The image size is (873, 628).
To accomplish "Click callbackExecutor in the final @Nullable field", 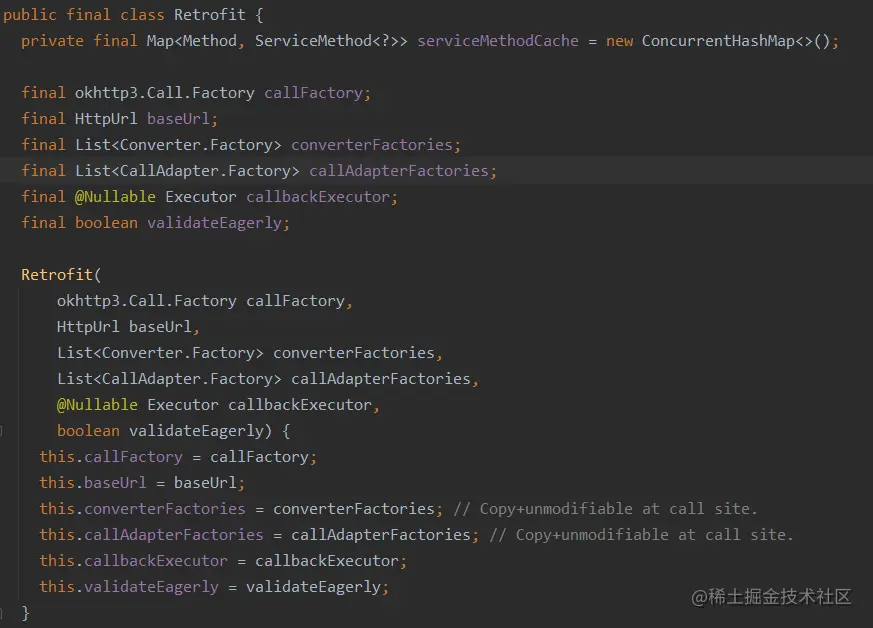I will 318,197.
